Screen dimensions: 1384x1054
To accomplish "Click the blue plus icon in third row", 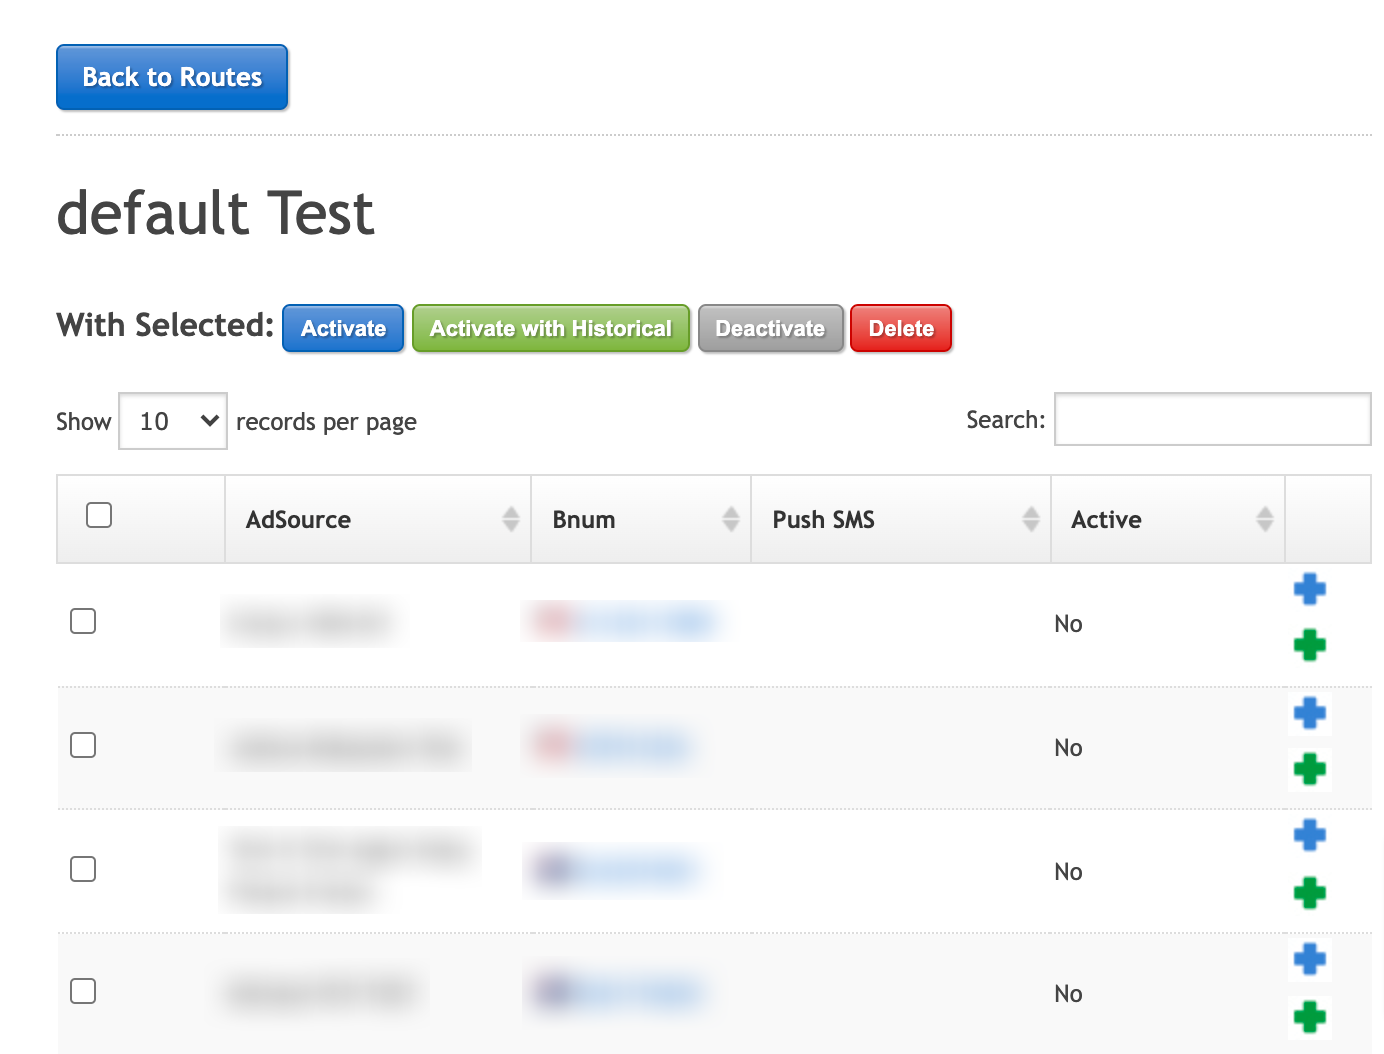I will (x=1309, y=835).
